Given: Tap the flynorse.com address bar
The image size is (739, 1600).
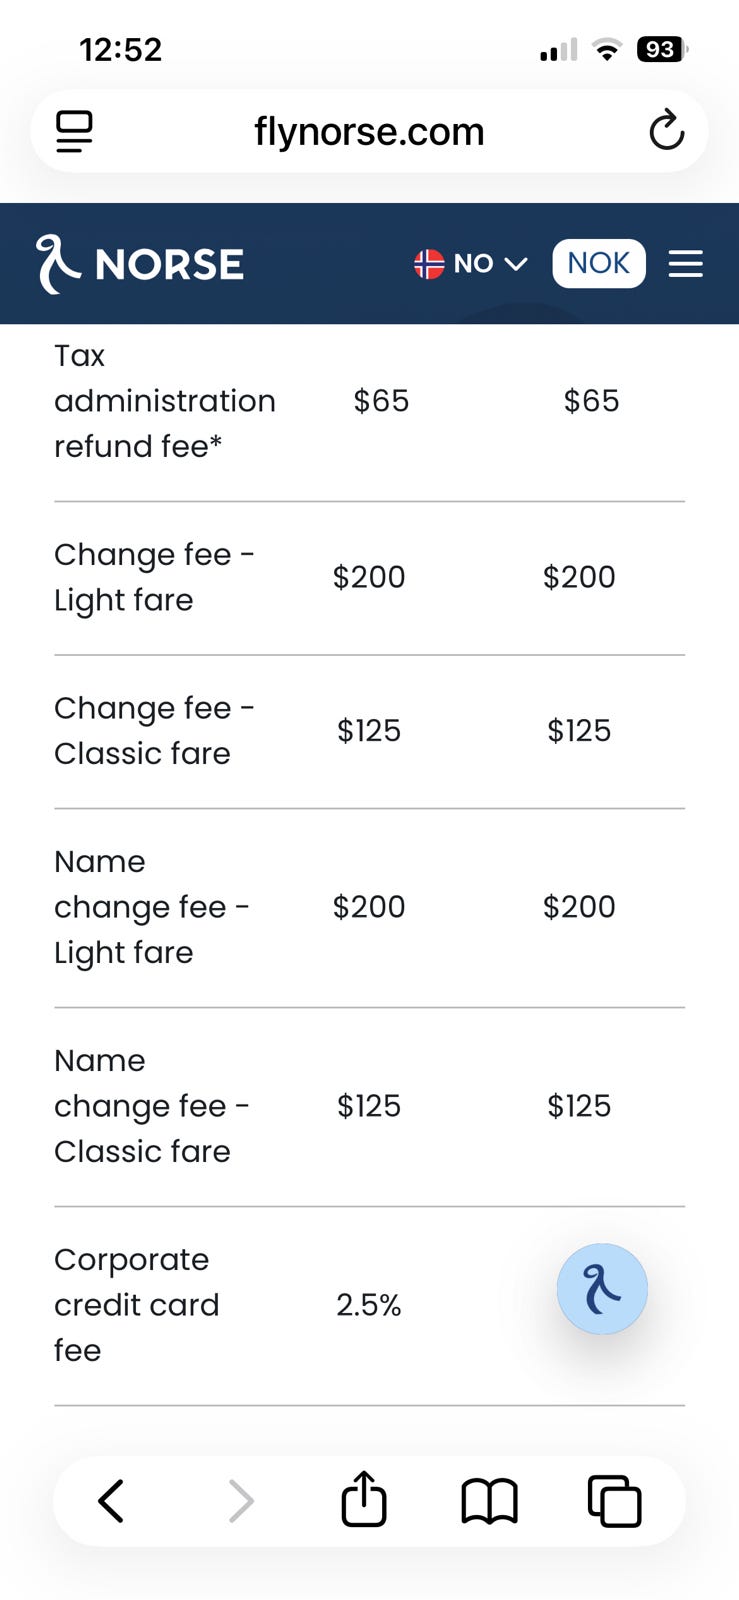Looking at the screenshot, I should click(x=369, y=131).
